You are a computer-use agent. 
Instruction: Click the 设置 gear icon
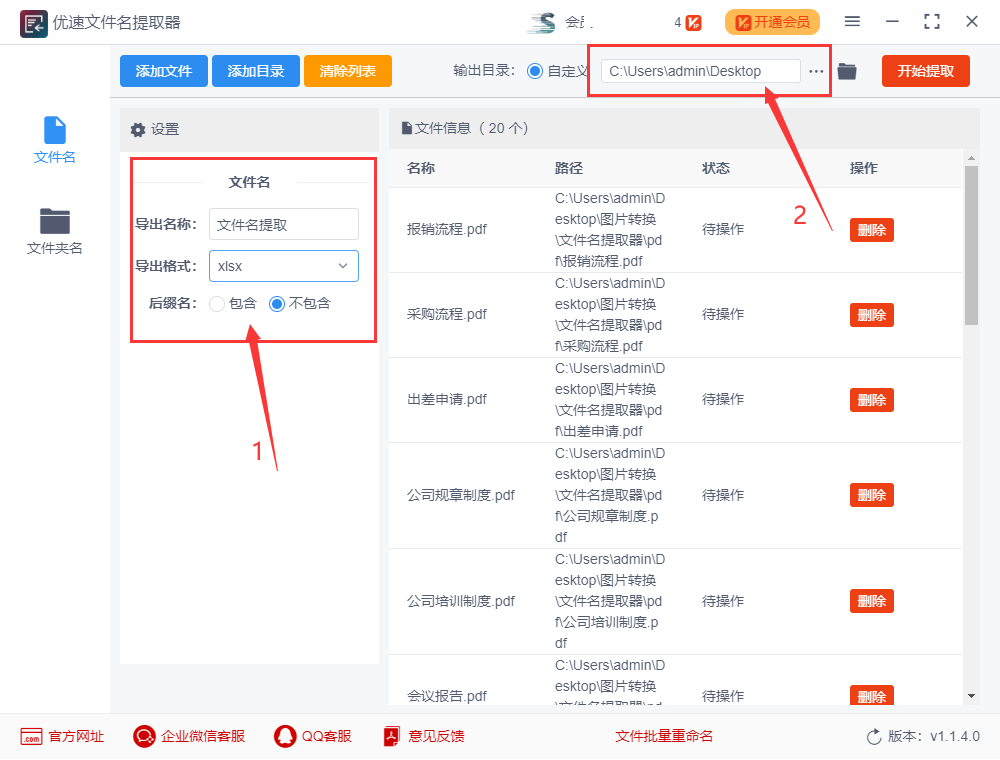[137, 129]
